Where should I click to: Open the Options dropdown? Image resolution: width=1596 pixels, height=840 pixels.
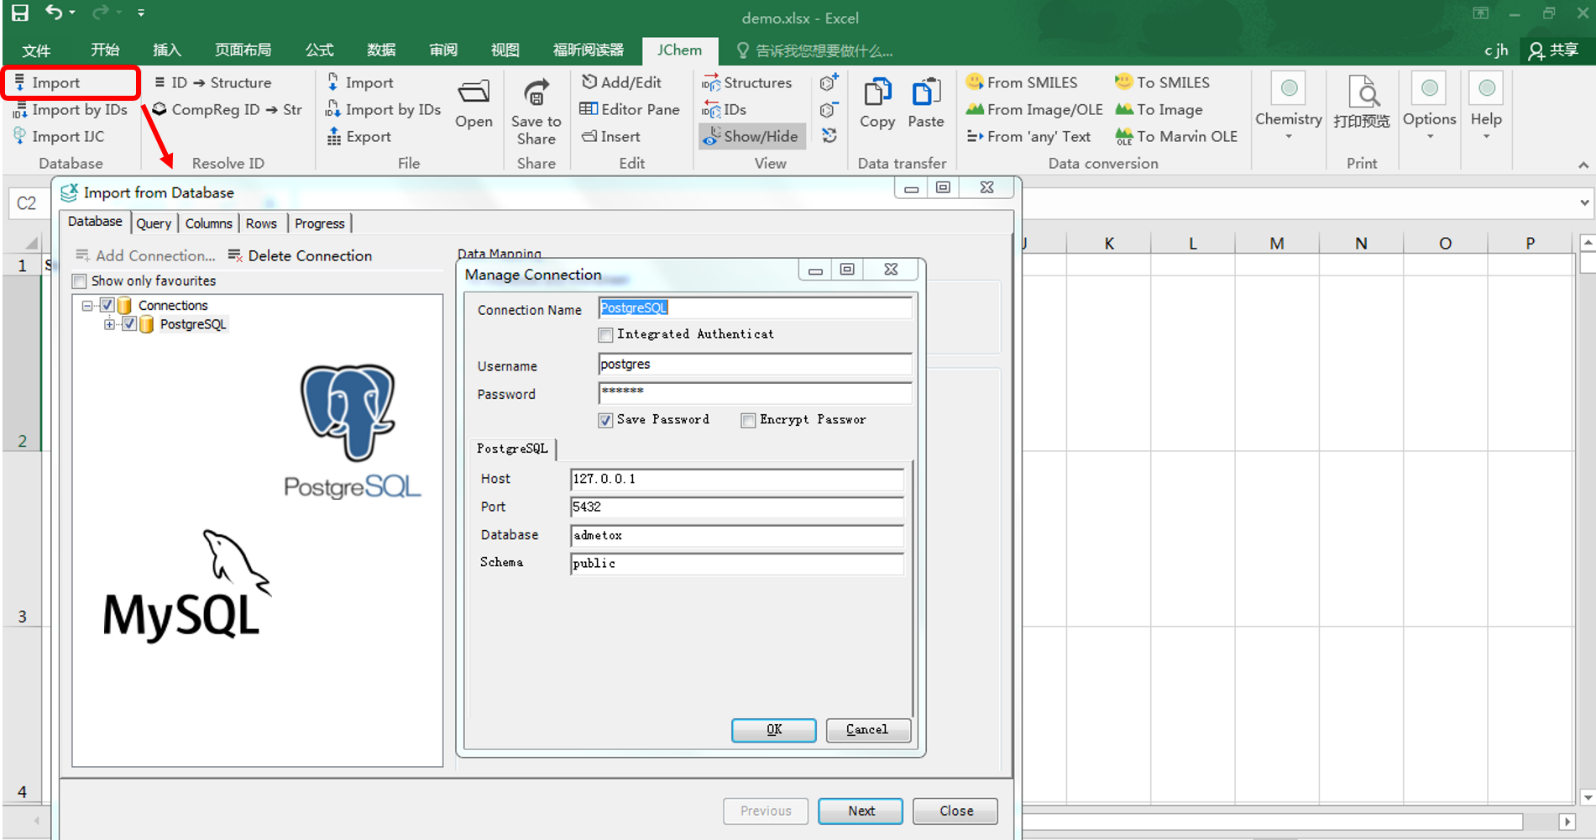click(x=1430, y=108)
